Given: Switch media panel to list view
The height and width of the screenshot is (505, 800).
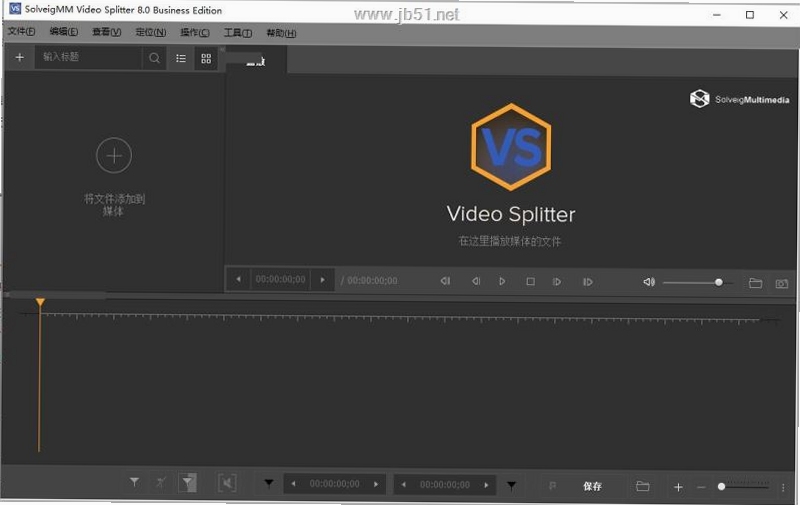Looking at the screenshot, I should [x=181, y=58].
